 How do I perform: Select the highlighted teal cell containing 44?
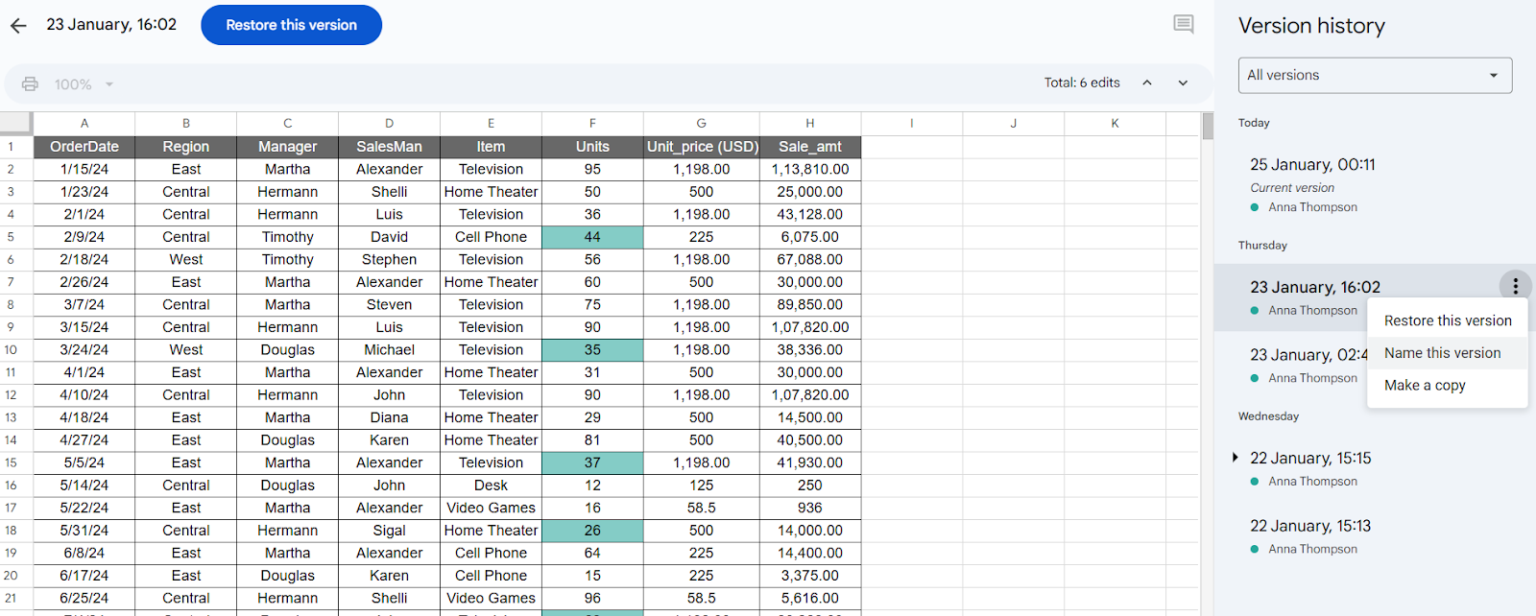(592, 236)
